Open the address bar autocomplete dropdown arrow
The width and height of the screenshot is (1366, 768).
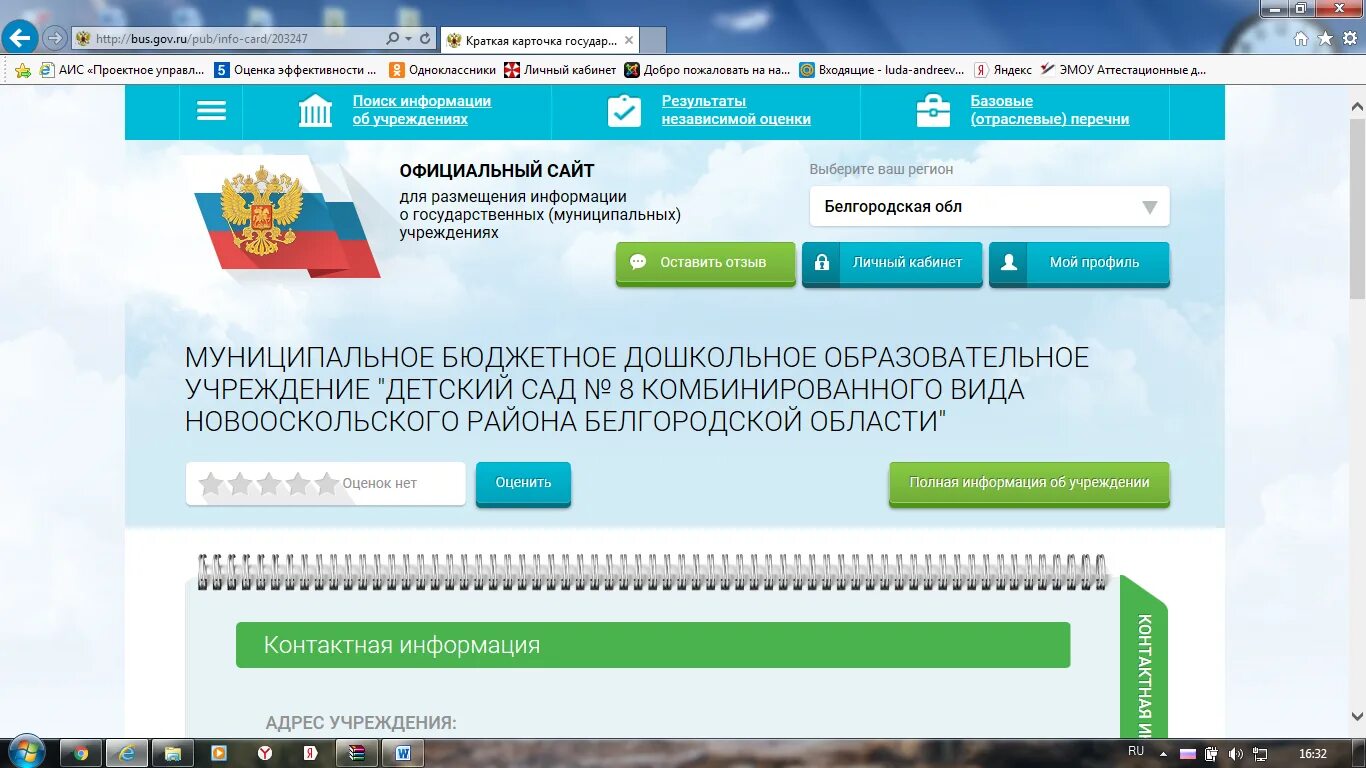click(408, 39)
